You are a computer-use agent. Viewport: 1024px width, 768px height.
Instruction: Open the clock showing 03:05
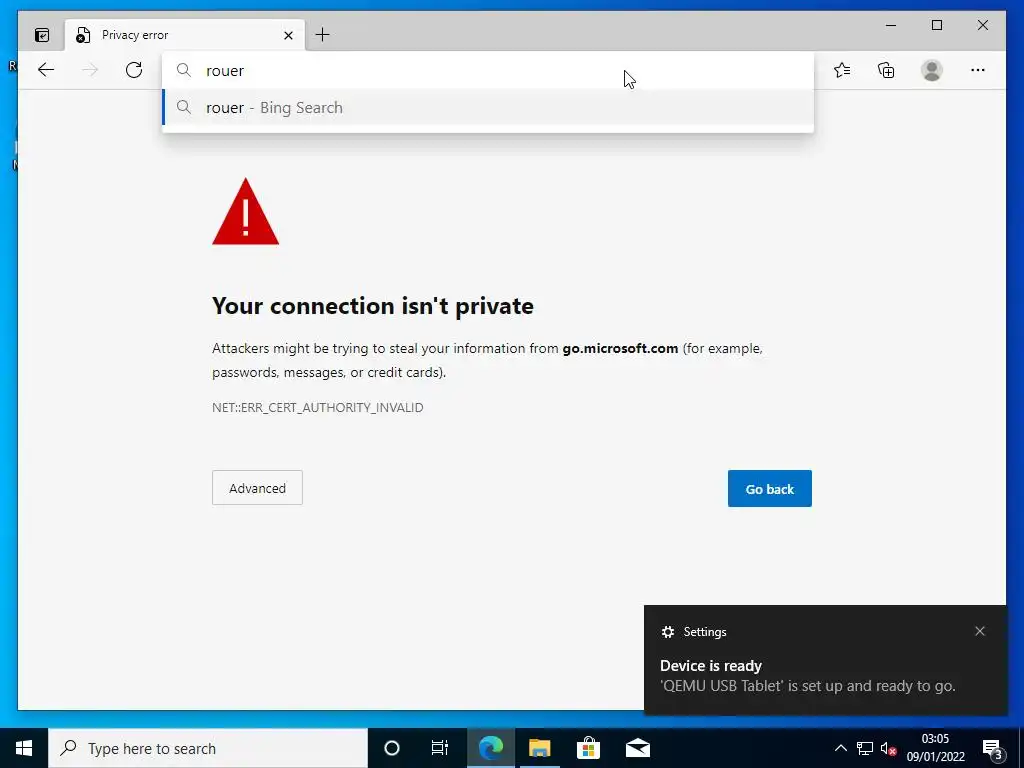(x=935, y=748)
